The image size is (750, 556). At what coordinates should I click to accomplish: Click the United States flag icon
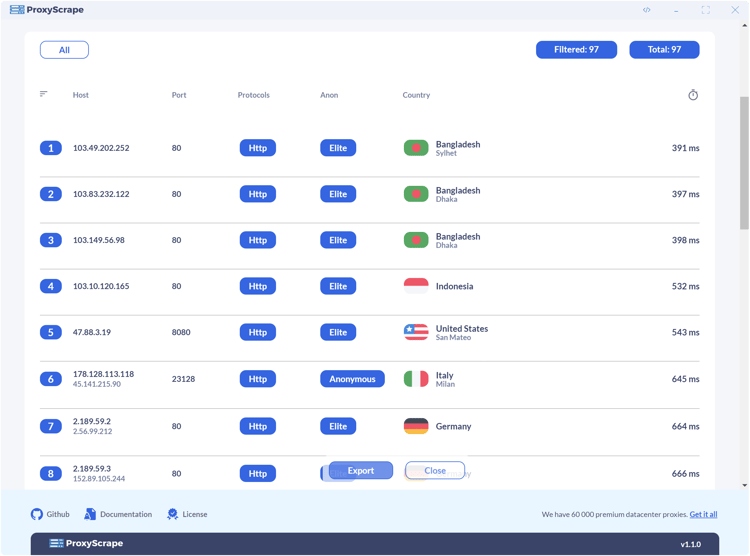[x=416, y=332]
